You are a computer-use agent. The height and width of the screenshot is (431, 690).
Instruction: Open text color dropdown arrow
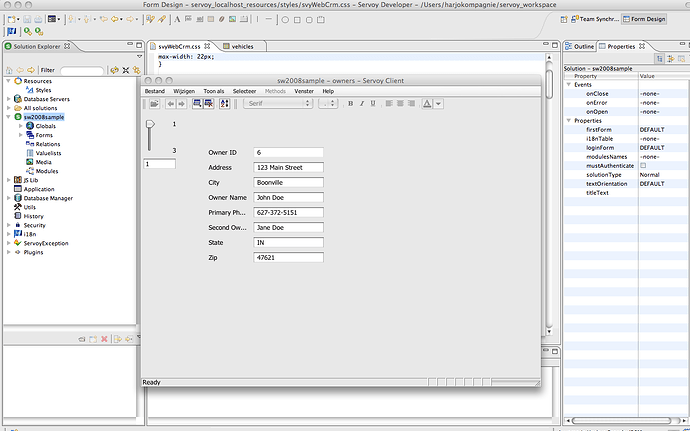click(439, 103)
